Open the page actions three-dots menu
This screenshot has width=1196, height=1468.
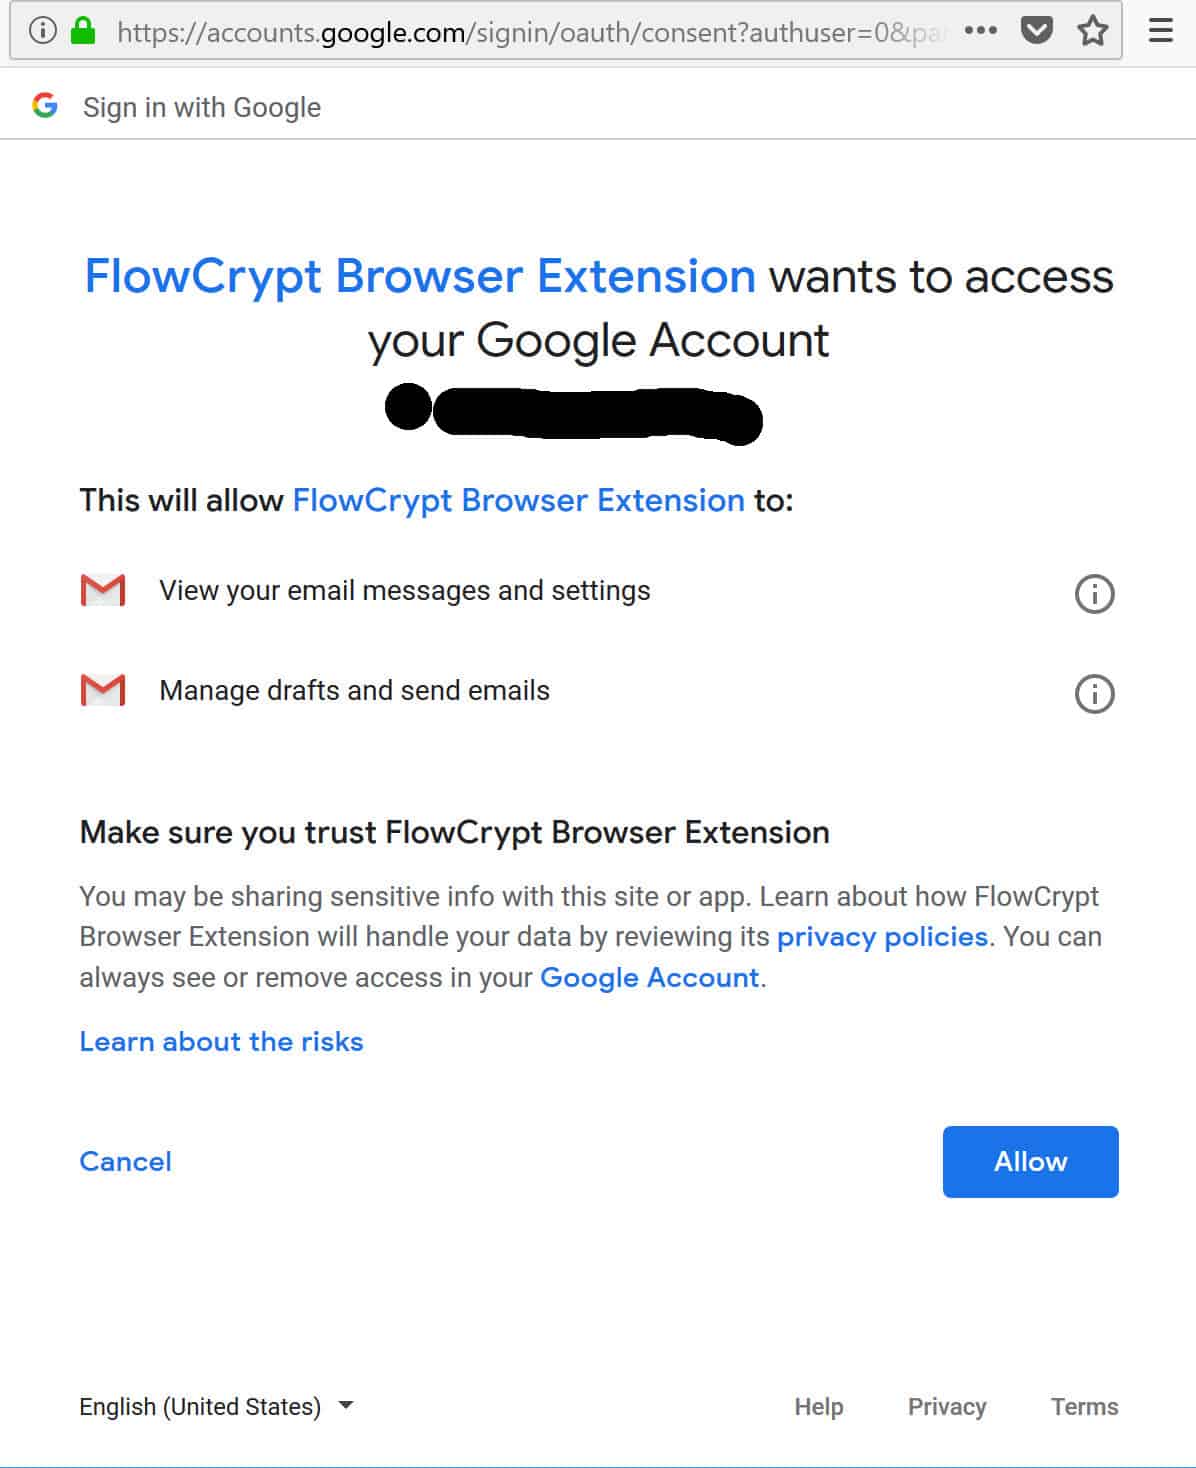point(980,30)
